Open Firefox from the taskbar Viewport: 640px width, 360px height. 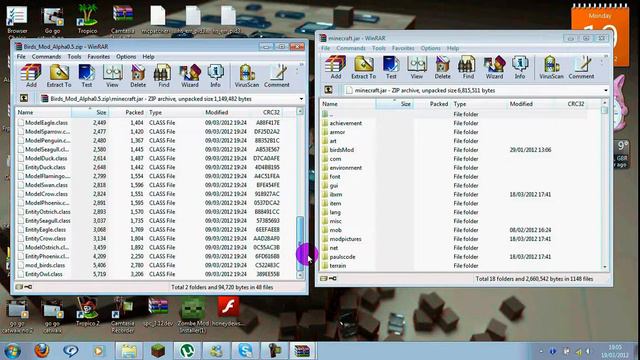coord(42,351)
